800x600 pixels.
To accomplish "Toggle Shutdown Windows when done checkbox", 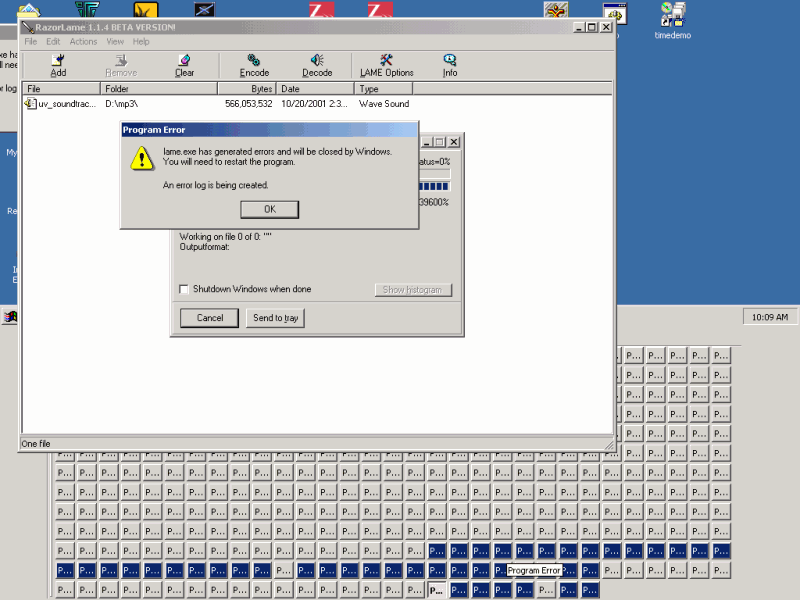I will 184,289.
